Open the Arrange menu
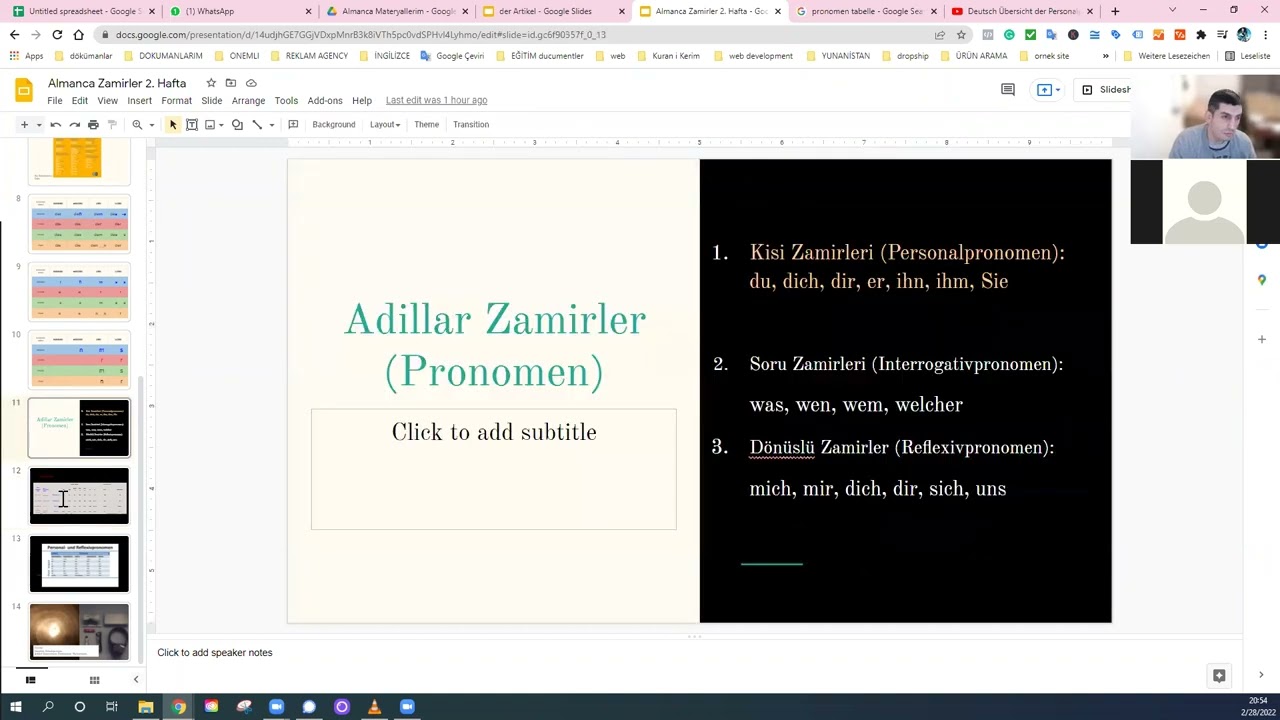This screenshot has height=720, width=1280. pos(249,101)
